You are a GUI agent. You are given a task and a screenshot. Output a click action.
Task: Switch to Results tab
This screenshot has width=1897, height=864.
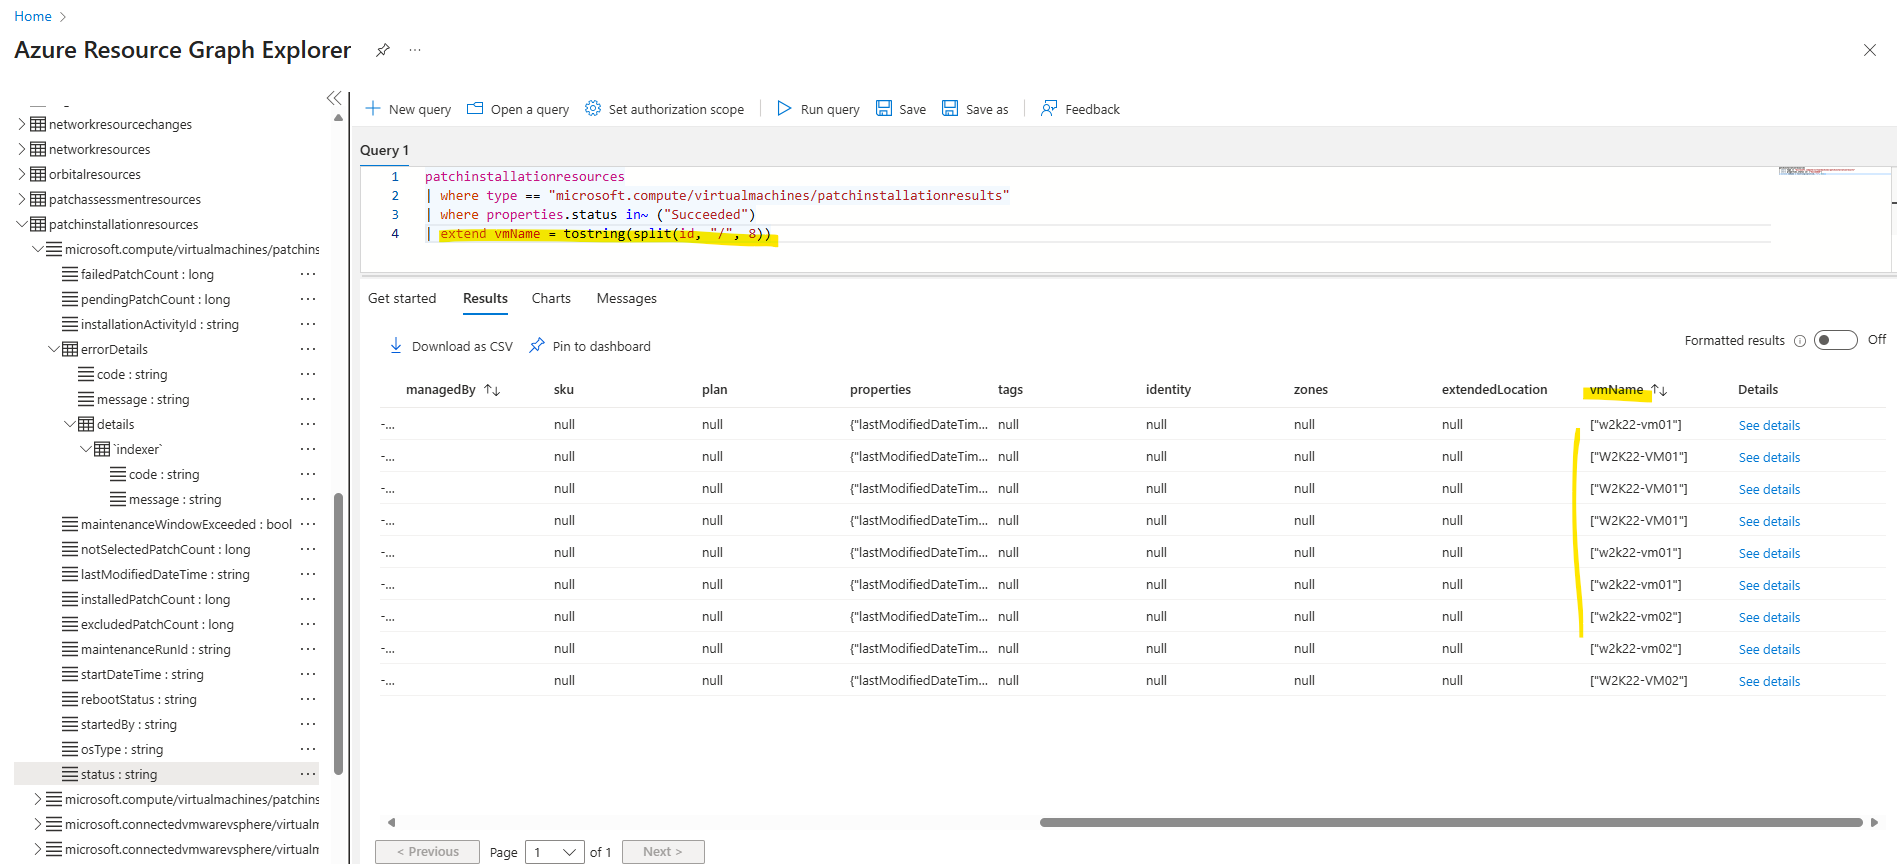click(x=485, y=298)
